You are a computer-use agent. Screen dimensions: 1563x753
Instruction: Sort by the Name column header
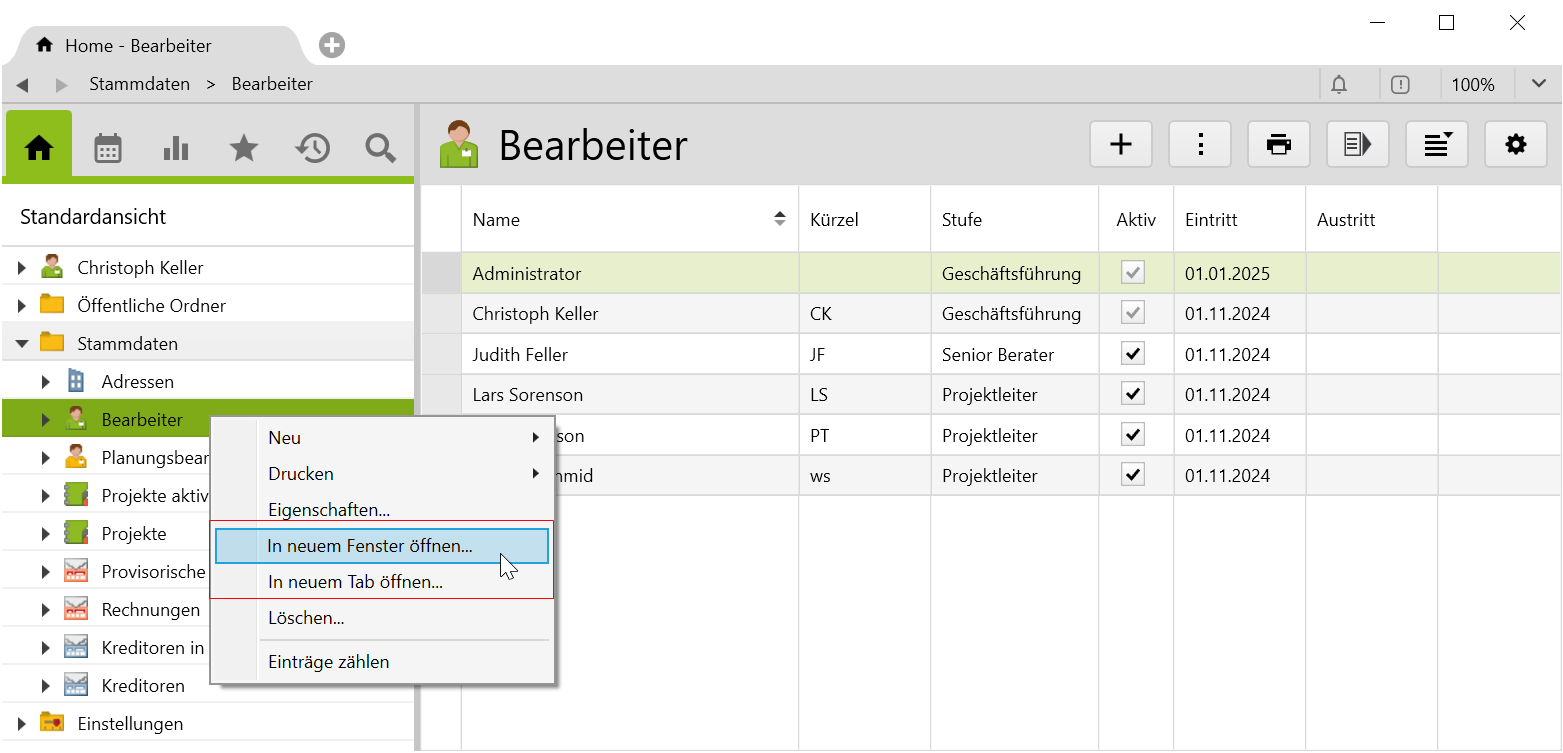[x=497, y=220]
